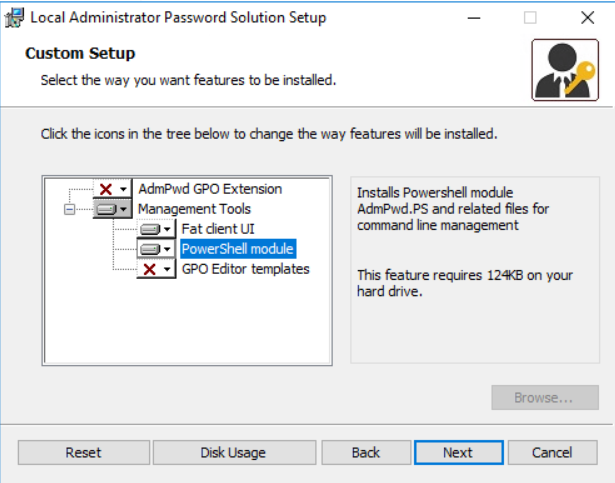Go to the Next setup step
The height and width of the screenshot is (483, 615).
pyautogui.click(x=459, y=452)
